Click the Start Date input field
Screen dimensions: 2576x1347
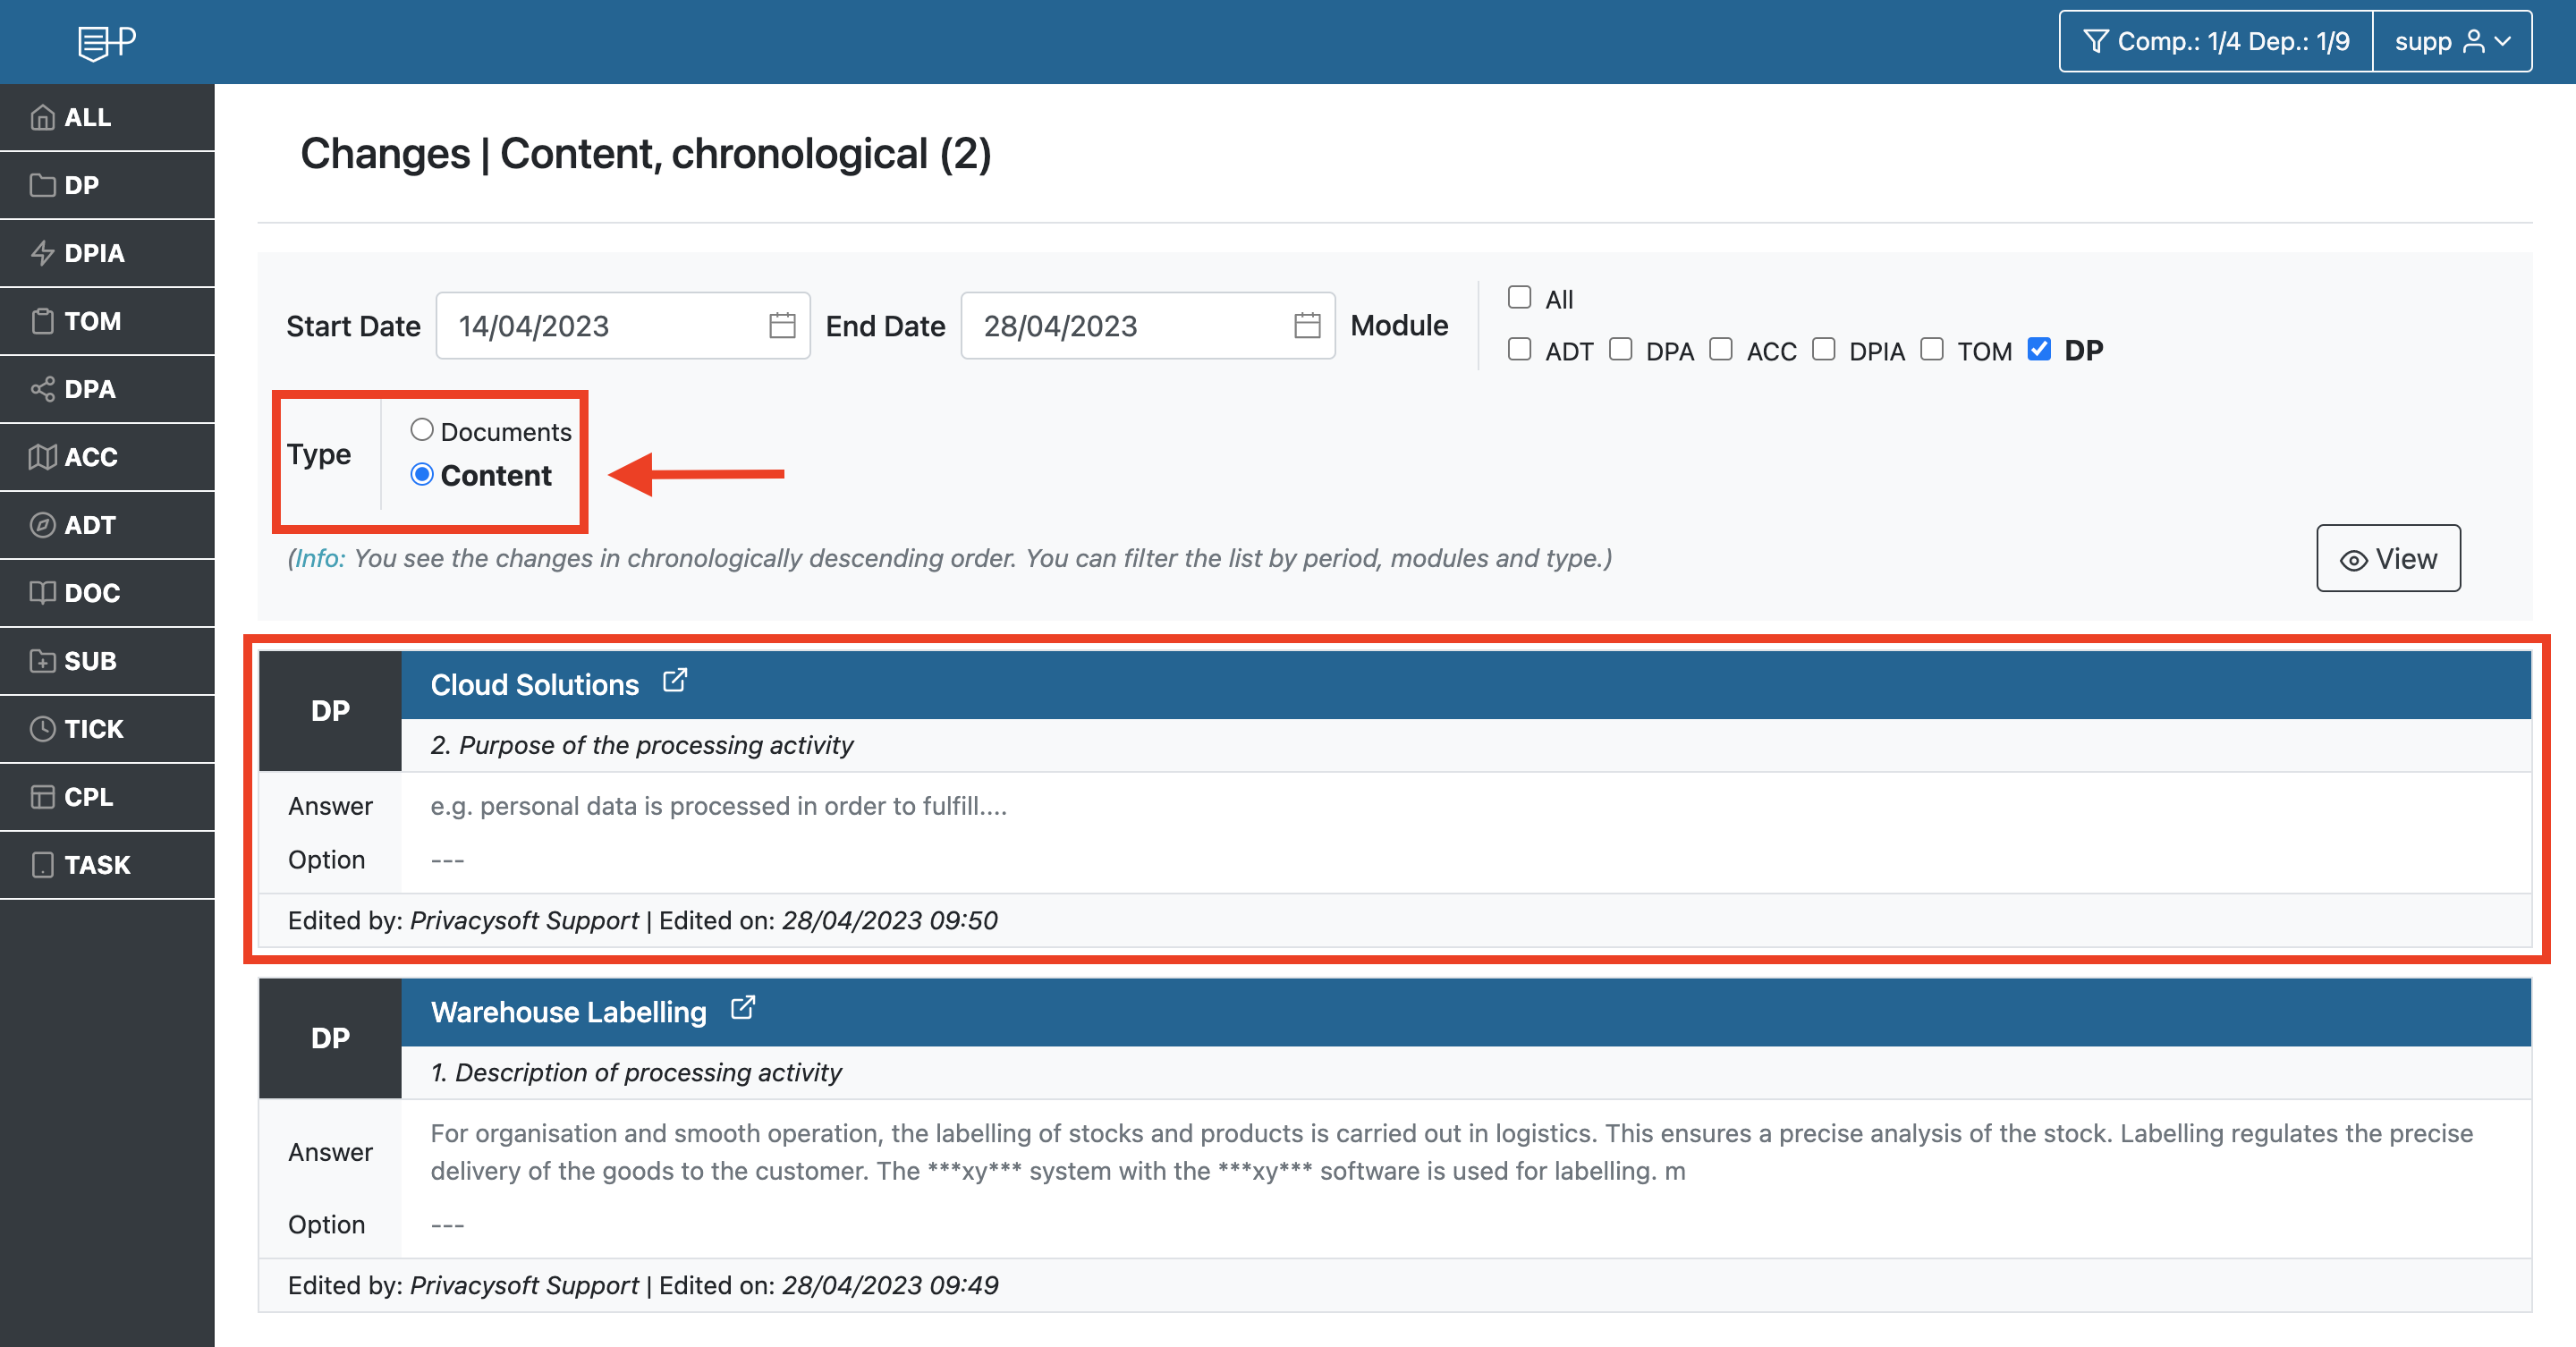pos(622,326)
